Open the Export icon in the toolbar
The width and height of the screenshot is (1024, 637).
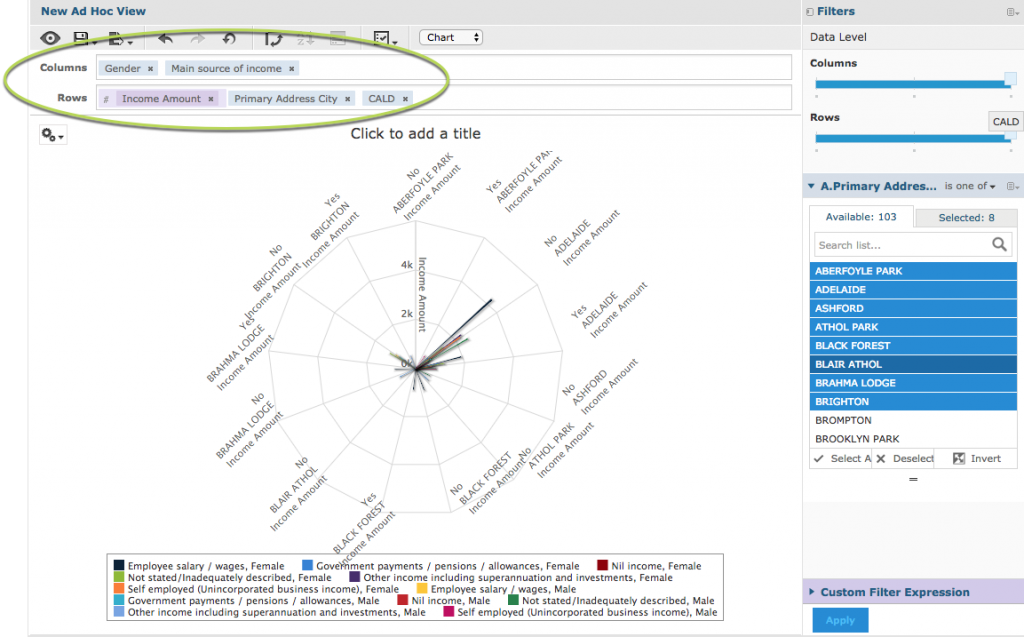pos(116,38)
